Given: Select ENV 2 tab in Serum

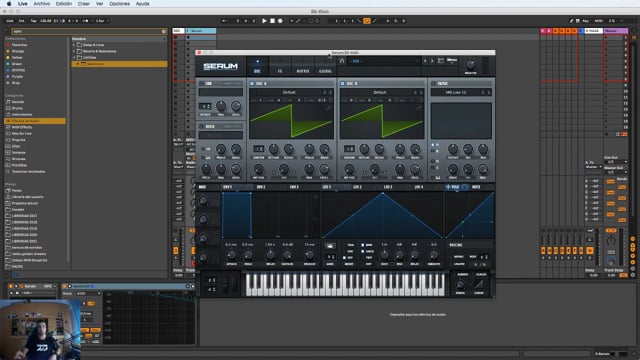Looking at the screenshot, I should tap(261, 187).
